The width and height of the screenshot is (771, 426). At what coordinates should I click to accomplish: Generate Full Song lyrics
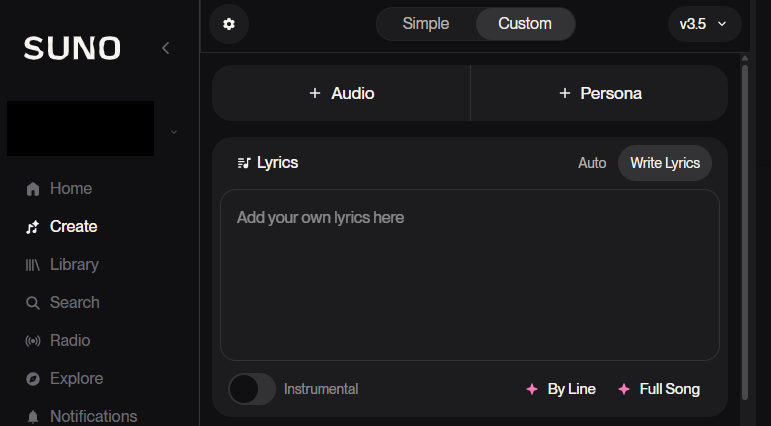[659, 389]
